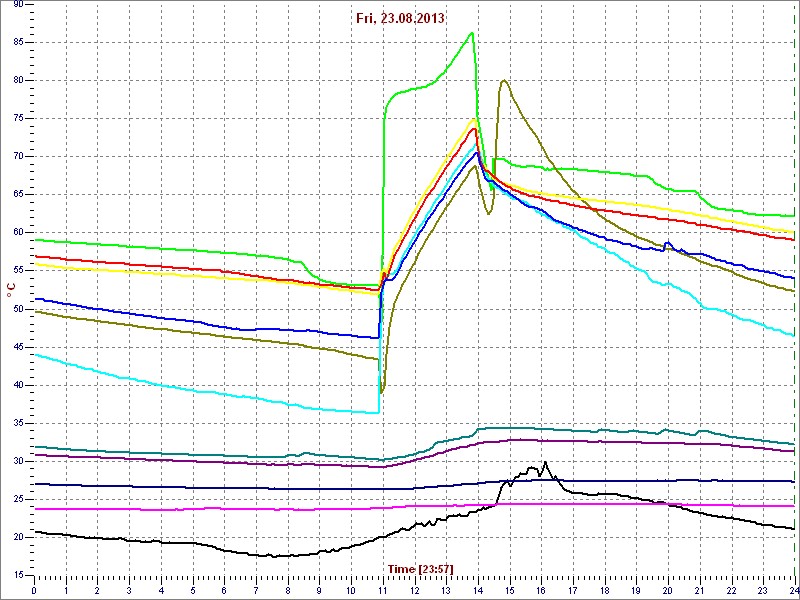Select the 50 label on the temperature axis
The image size is (800, 600).
[18, 309]
